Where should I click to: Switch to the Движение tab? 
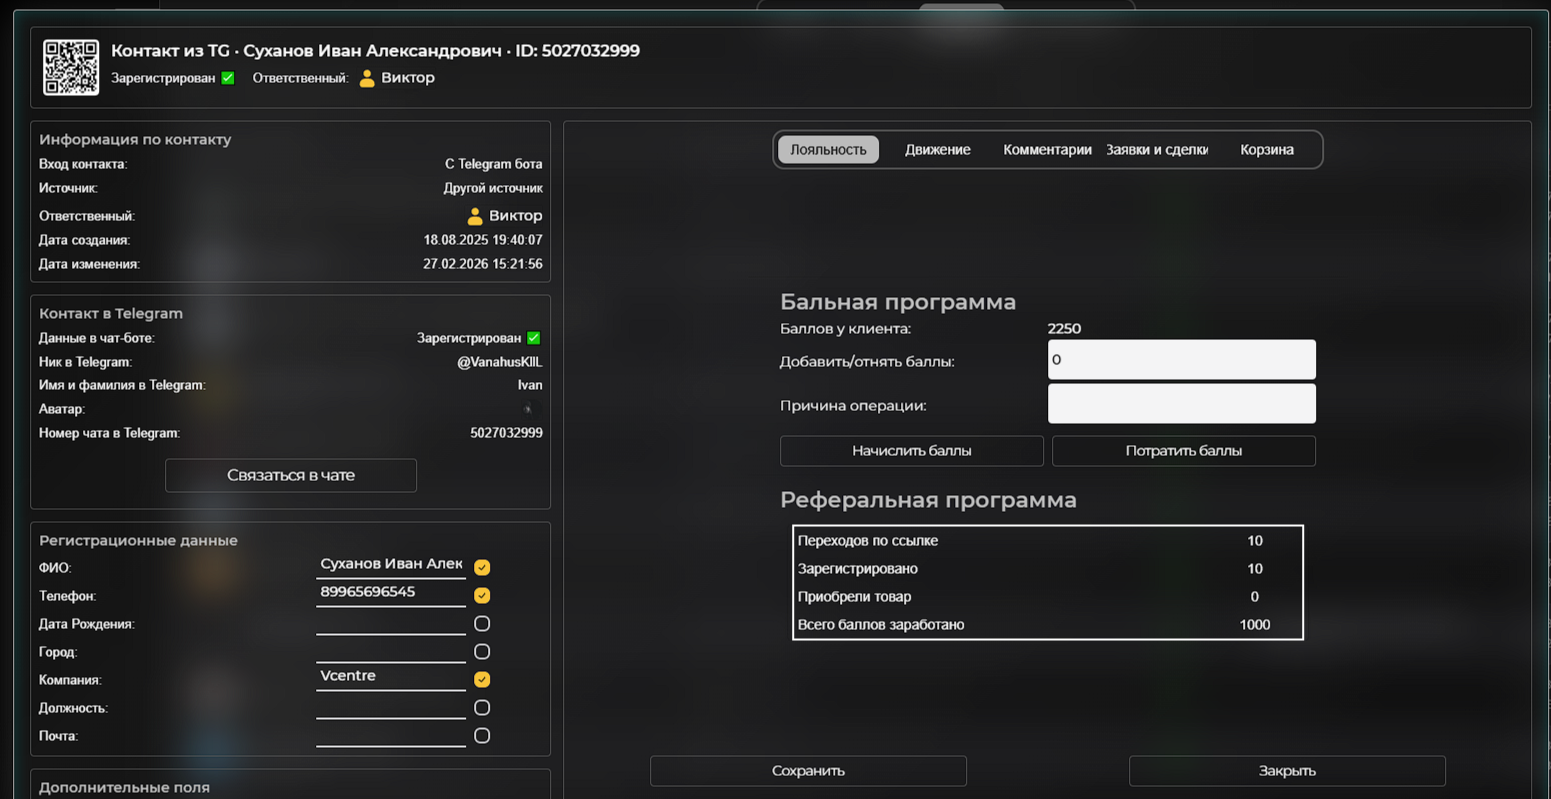938,149
